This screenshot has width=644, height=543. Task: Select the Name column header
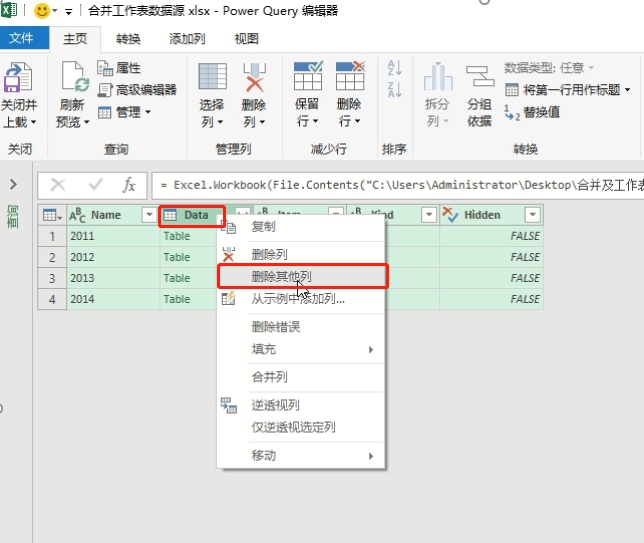113,215
